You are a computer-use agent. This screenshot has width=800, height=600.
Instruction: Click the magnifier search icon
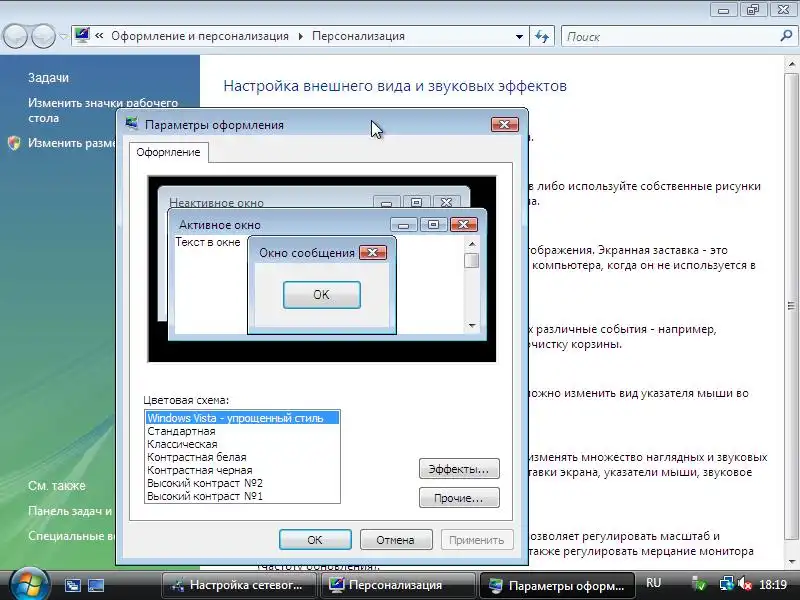click(x=786, y=36)
